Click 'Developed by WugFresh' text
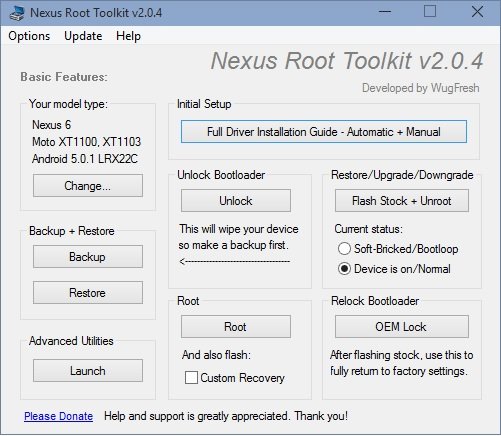Viewport: 501px width, 436px height. (421, 88)
